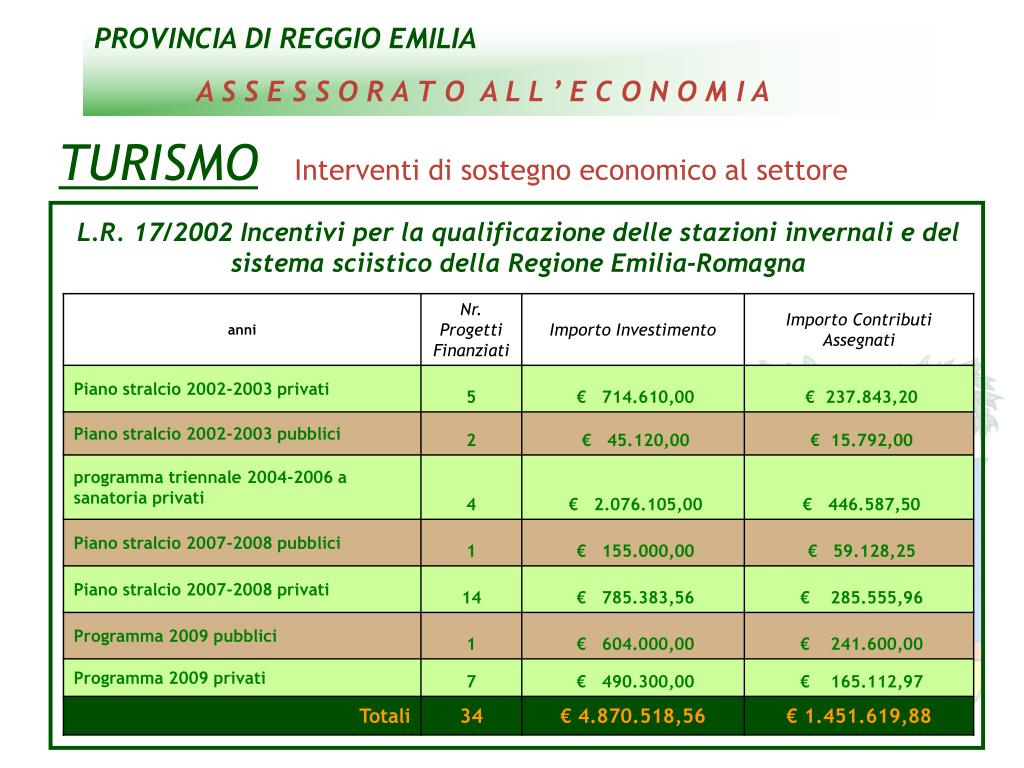Click the 'Importo Investimento' column header
This screenshot has height=768, width=1024.
click(x=632, y=330)
